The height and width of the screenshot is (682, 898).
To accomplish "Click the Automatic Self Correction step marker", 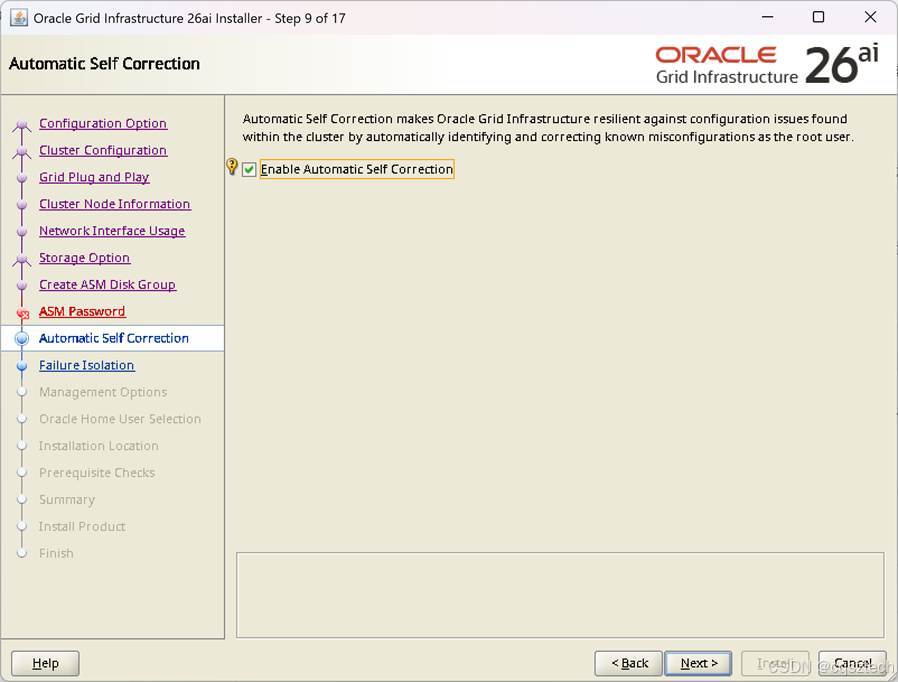I will point(22,338).
